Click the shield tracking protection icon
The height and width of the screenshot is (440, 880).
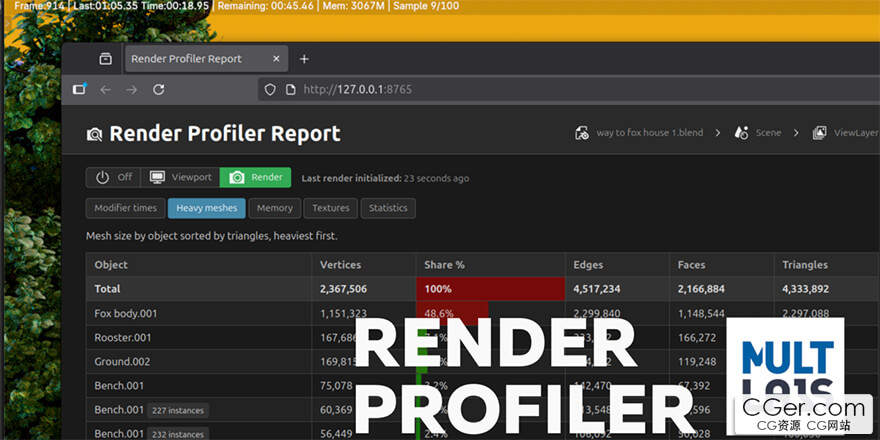tap(269, 90)
